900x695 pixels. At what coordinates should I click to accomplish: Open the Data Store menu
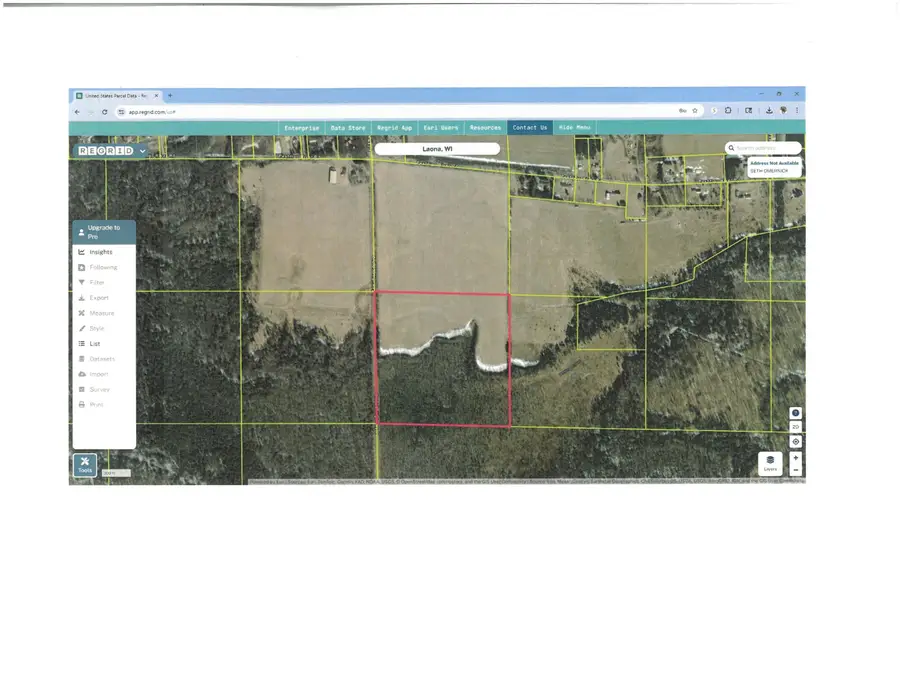pos(347,127)
